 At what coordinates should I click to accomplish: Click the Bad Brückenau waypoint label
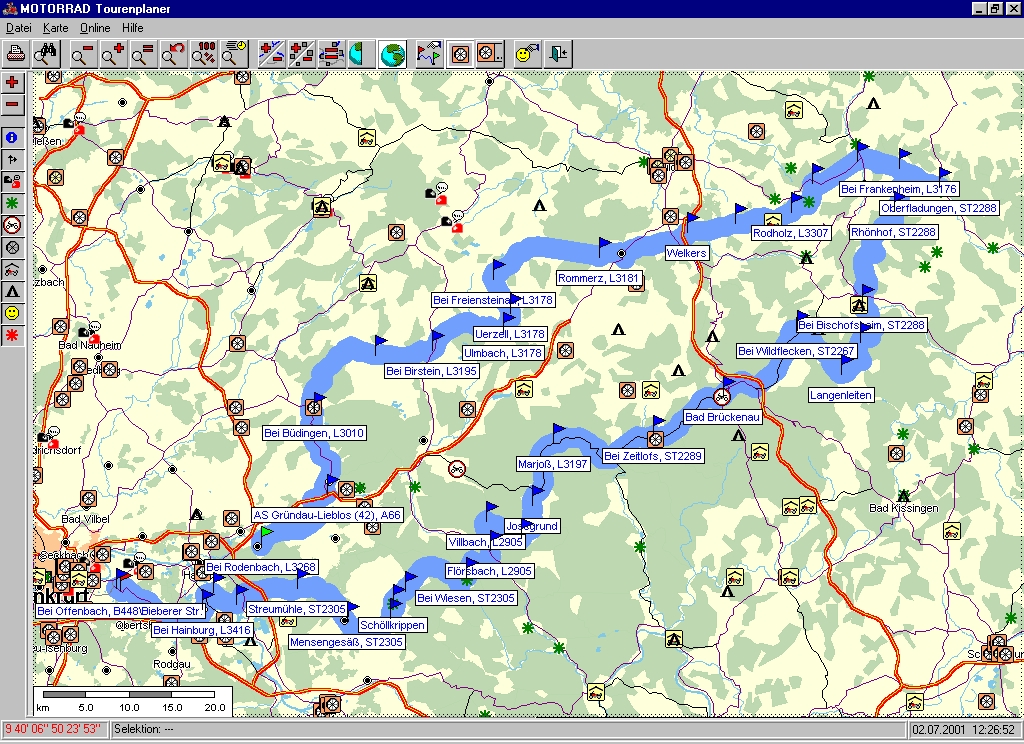(x=722, y=416)
